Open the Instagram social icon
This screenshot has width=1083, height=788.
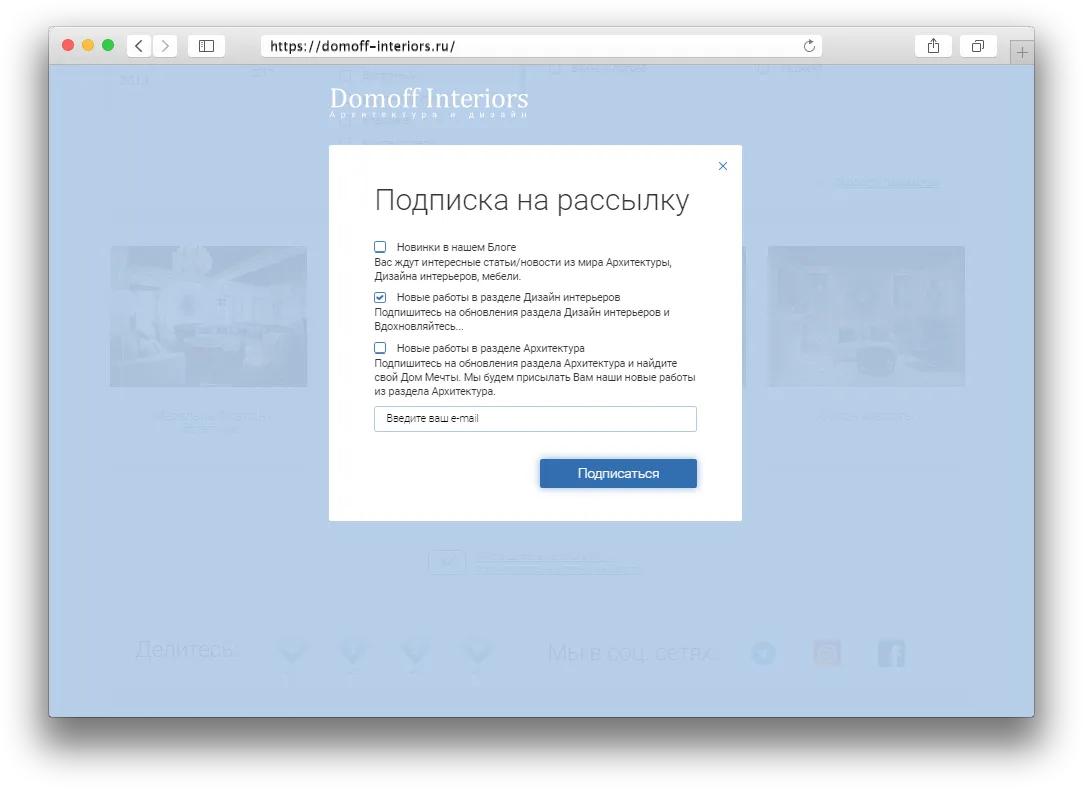tap(827, 654)
